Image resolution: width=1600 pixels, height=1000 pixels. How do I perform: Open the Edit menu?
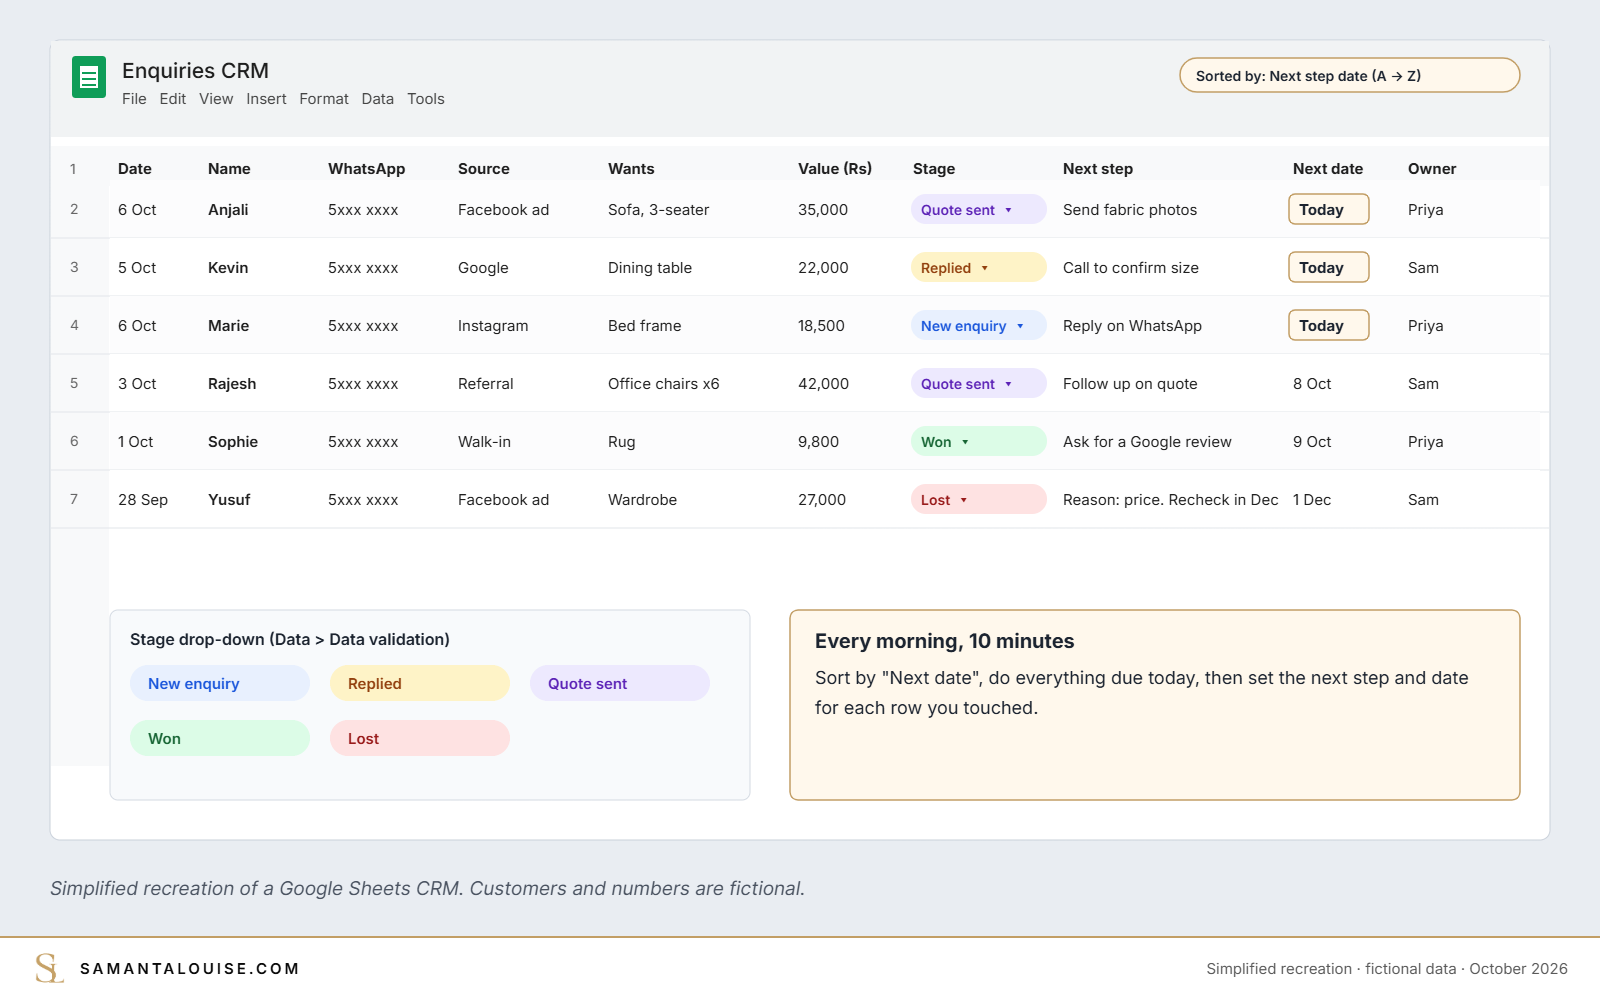[x=173, y=99]
